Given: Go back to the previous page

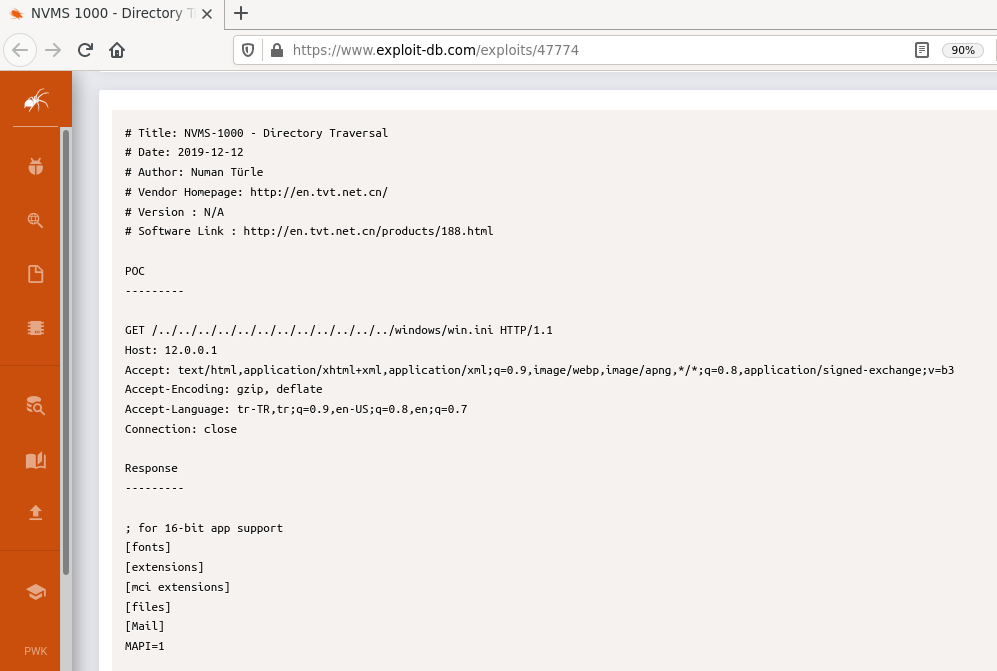Looking at the screenshot, I should coord(20,50).
